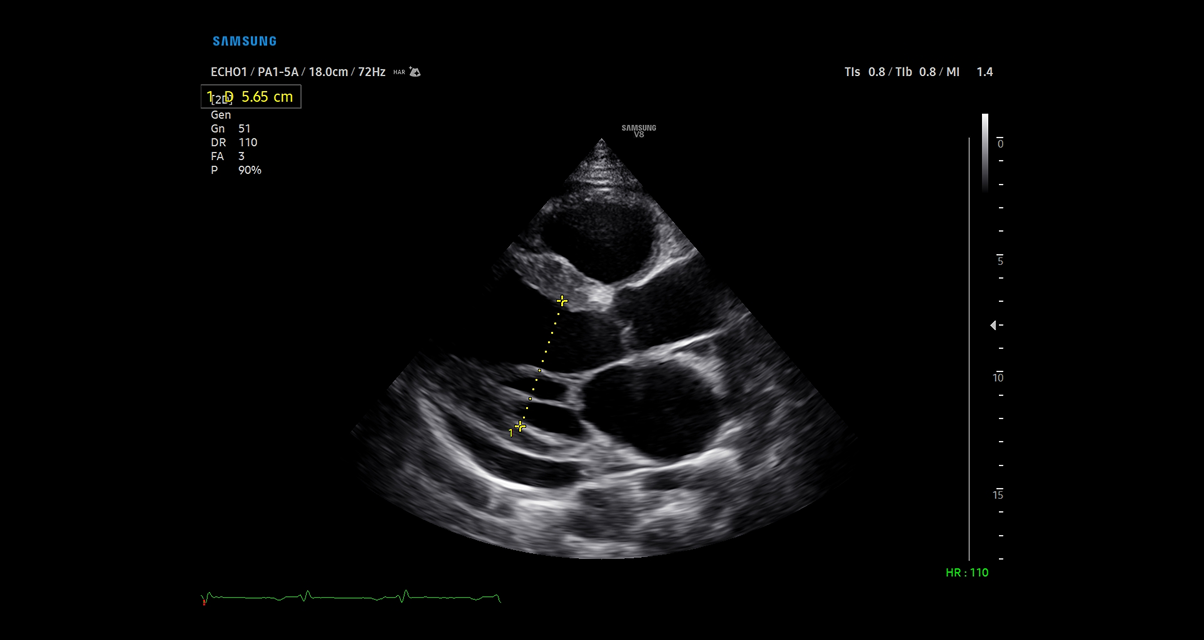
Task: Open the ECHO1 exam preset selector
Action: point(231,72)
